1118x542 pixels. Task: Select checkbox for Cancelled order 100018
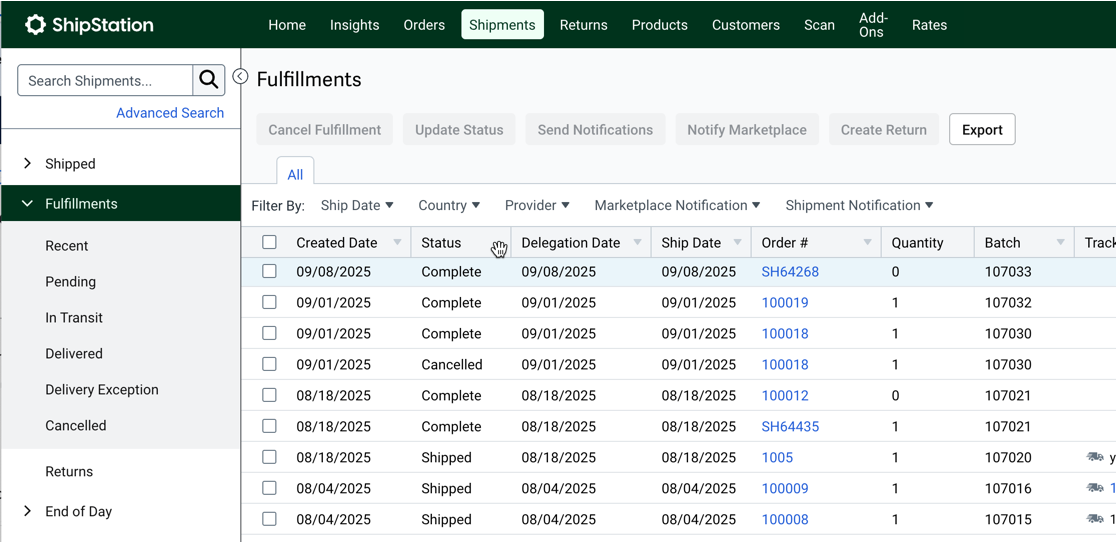coord(269,364)
